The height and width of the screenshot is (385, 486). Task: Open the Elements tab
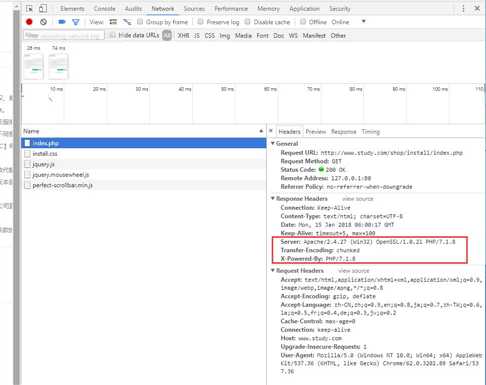(x=72, y=9)
